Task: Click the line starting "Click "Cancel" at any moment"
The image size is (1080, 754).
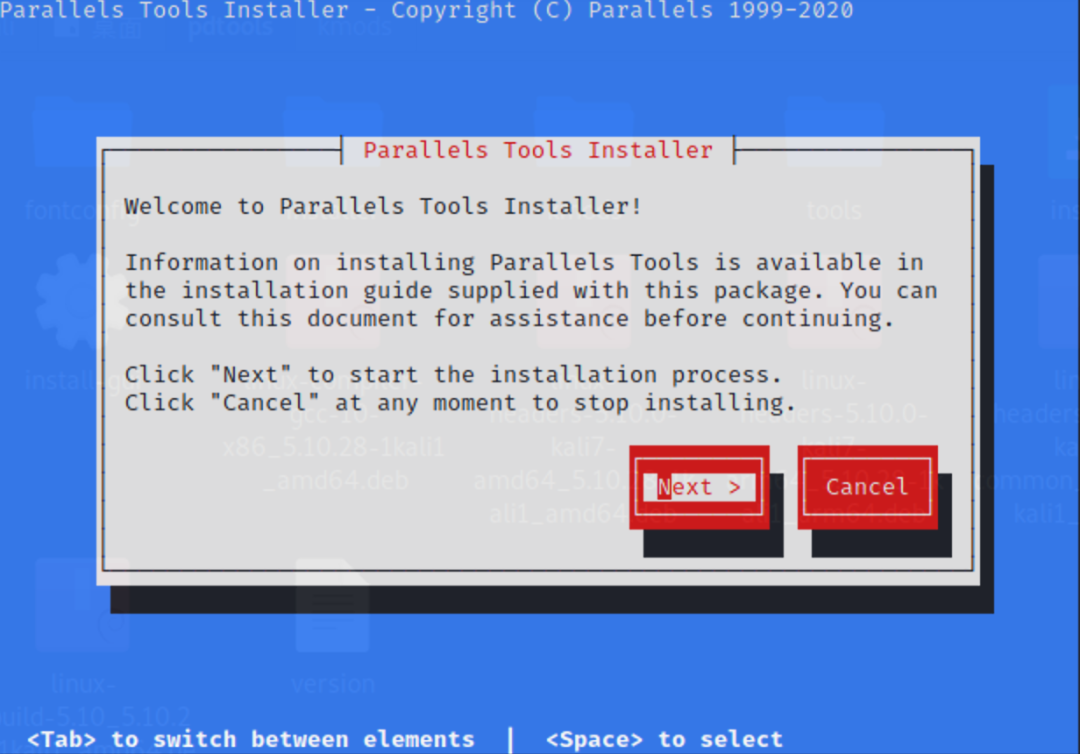Action: click(x=459, y=403)
